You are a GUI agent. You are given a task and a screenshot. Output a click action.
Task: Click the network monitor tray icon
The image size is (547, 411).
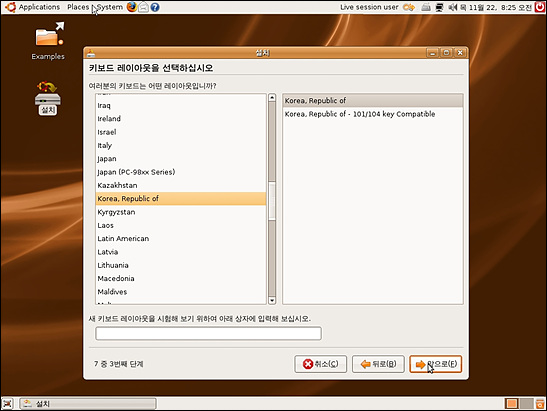tap(440, 7)
